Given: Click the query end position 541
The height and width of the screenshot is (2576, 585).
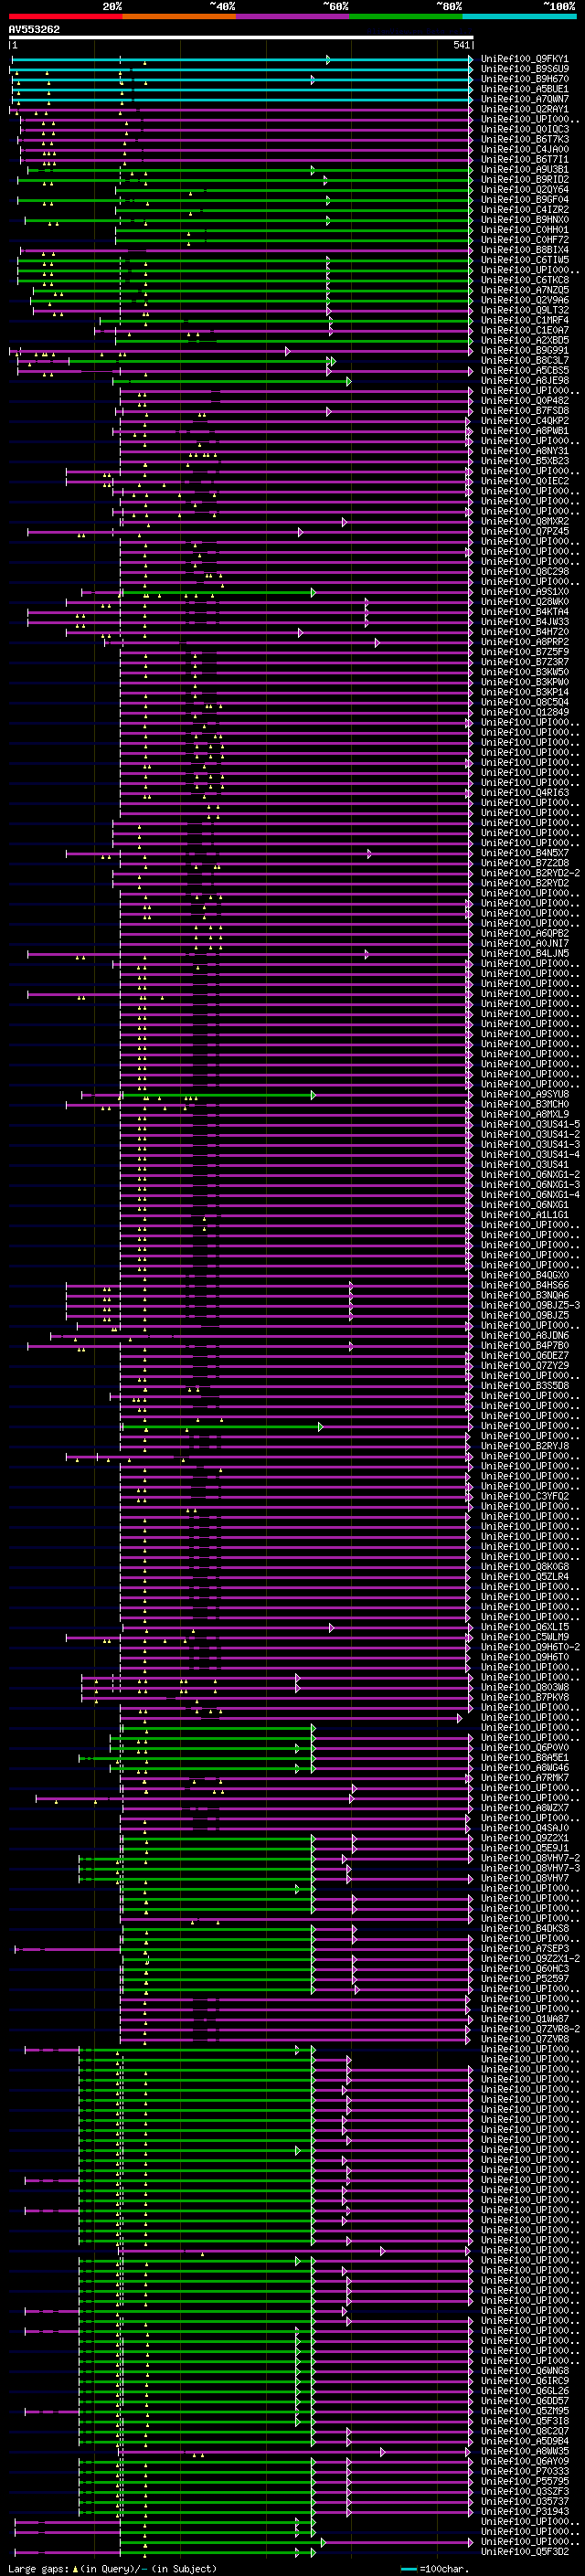Looking at the screenshot, I should point(462,45).
